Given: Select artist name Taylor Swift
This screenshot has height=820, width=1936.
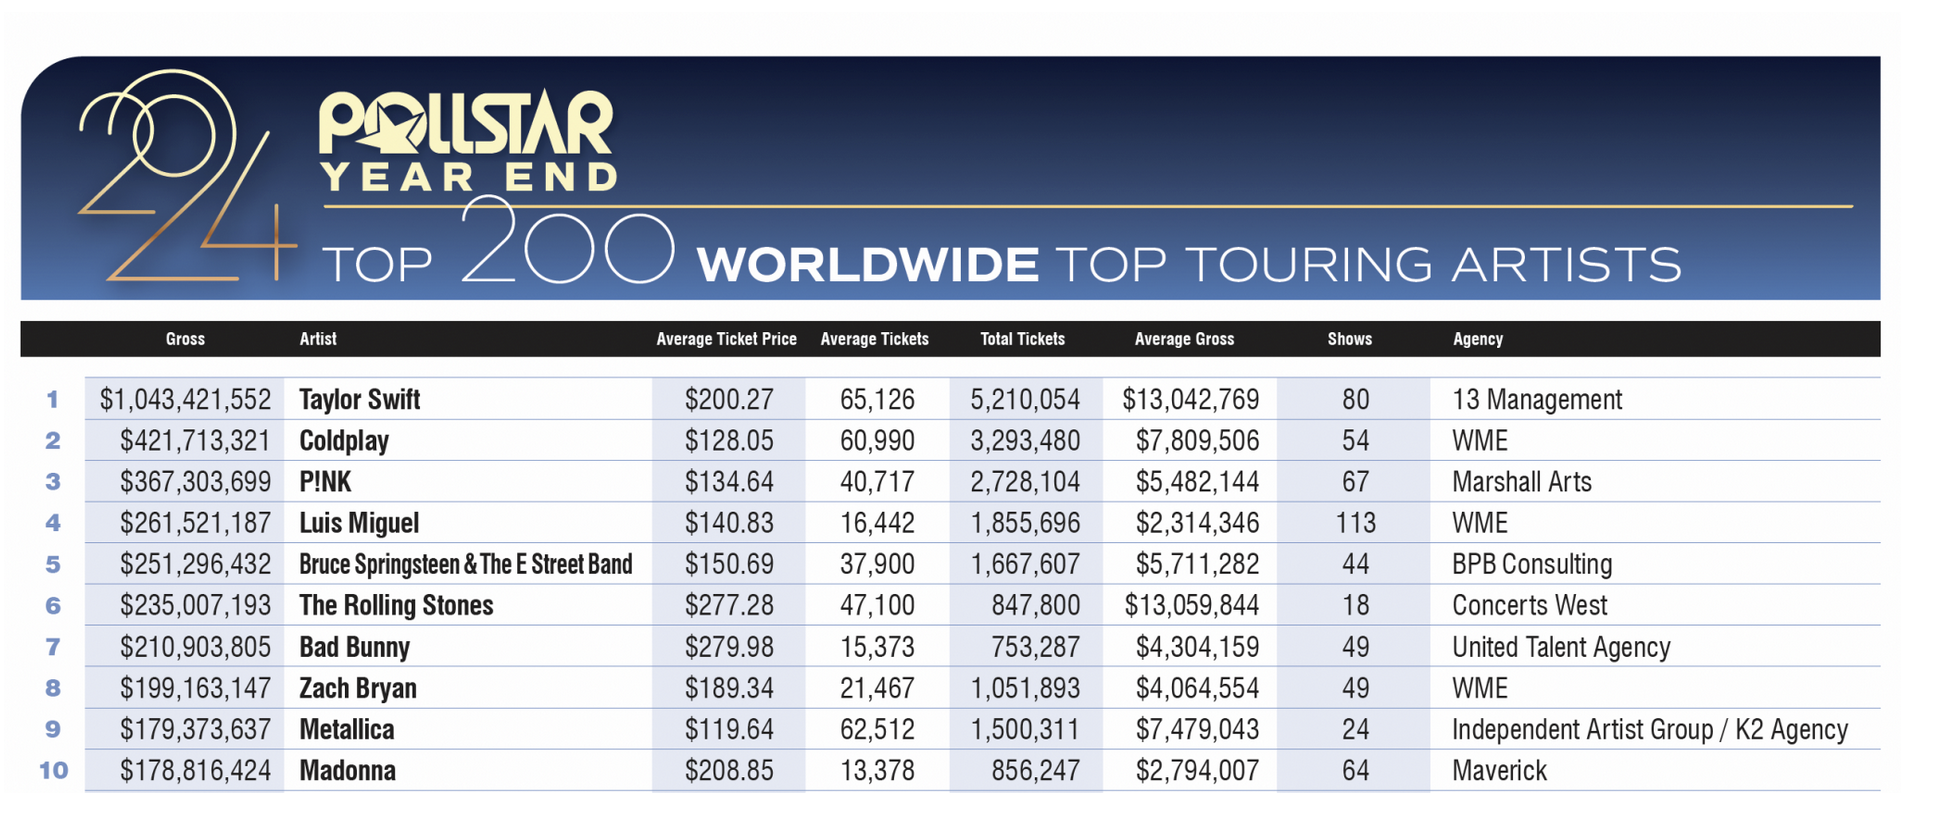Looking at the screenshot, I should (359, 400).
